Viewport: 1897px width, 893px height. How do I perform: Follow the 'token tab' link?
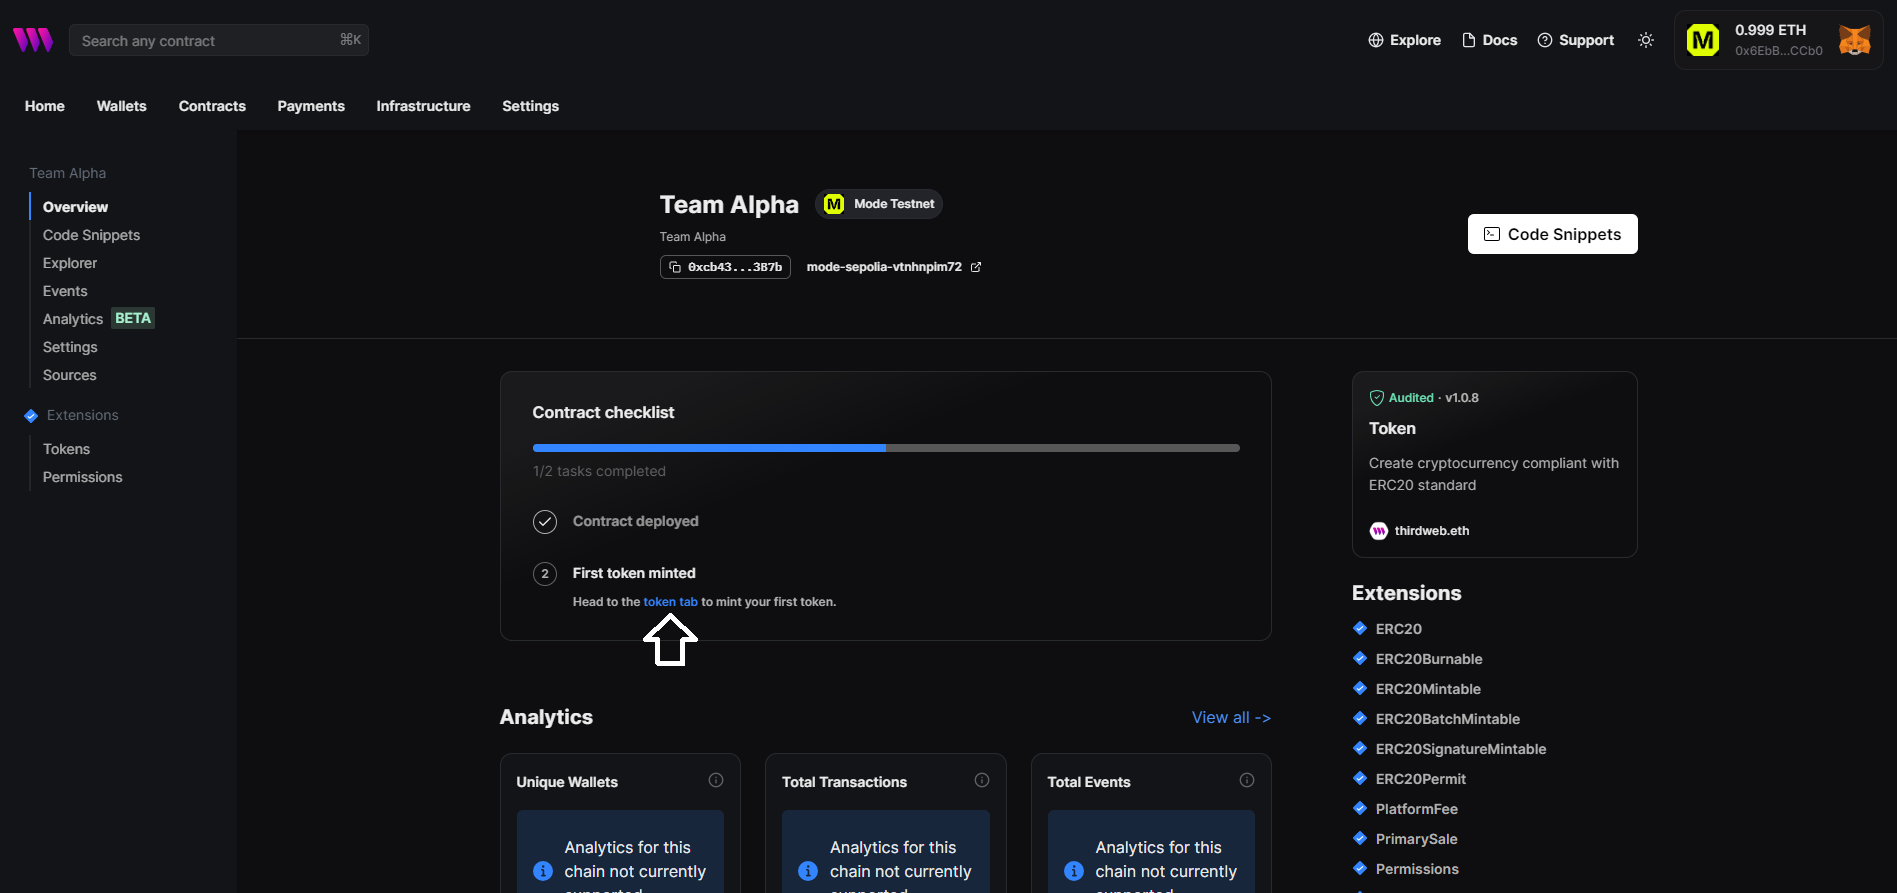pyautogui.click(x=670, y=602)
